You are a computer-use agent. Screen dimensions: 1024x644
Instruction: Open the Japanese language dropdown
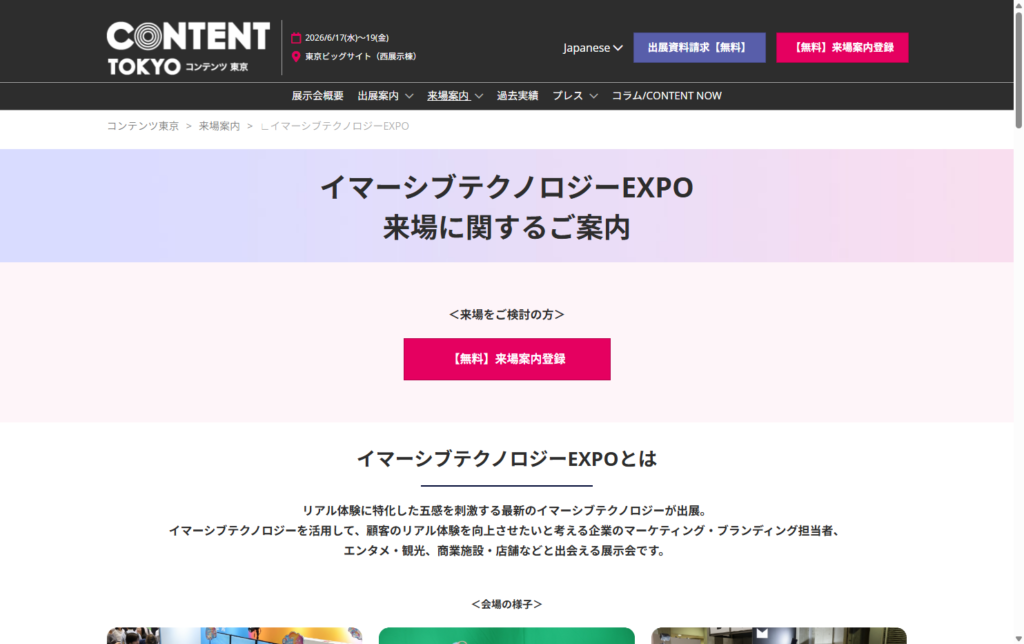(x=592, y=48)
